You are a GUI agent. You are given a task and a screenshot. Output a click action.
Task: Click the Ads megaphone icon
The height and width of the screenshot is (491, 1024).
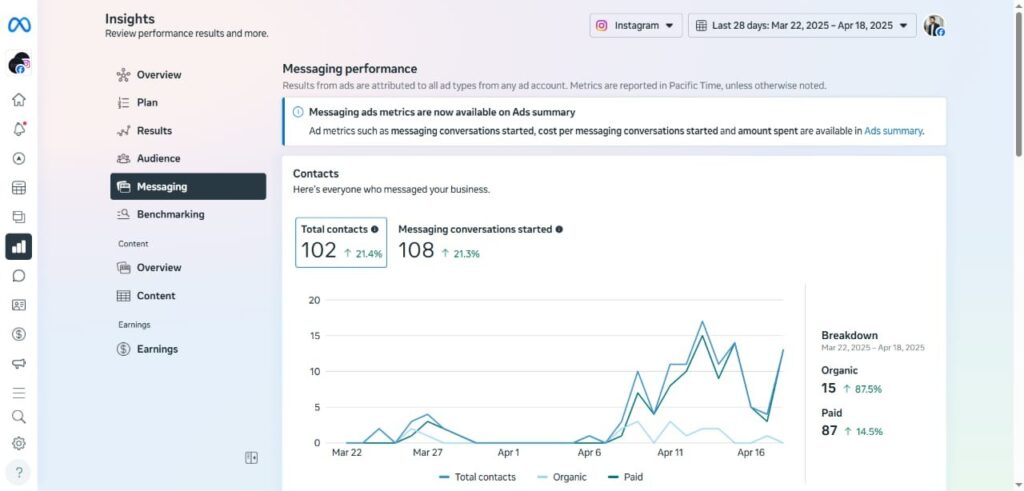coord(19,363)
